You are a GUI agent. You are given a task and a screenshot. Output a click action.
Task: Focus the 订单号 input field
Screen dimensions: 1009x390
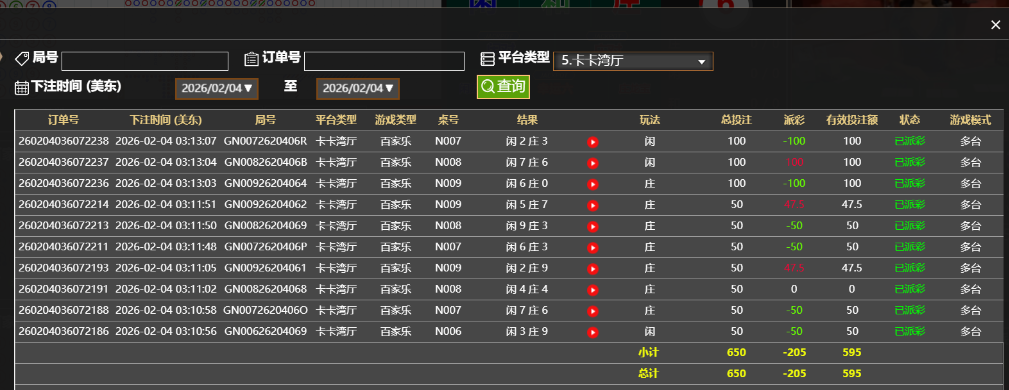tap(384, 61)
